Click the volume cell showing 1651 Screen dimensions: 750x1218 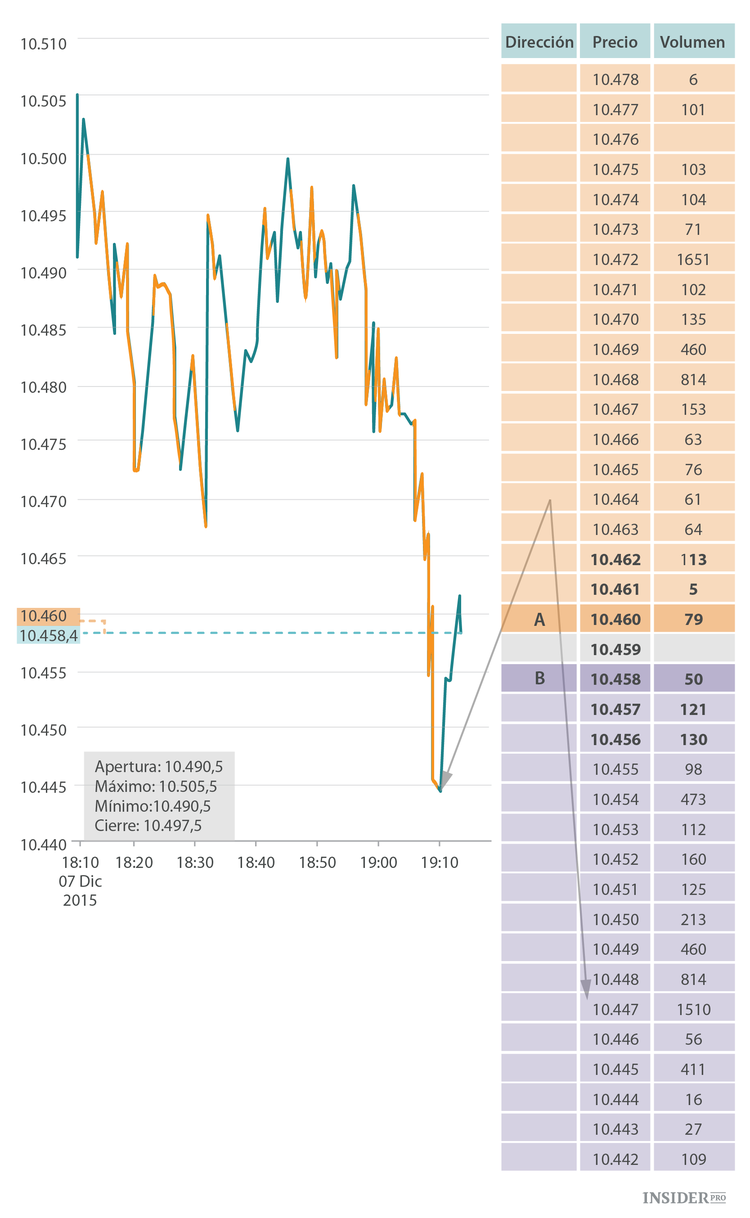click(x=693, y=259)
